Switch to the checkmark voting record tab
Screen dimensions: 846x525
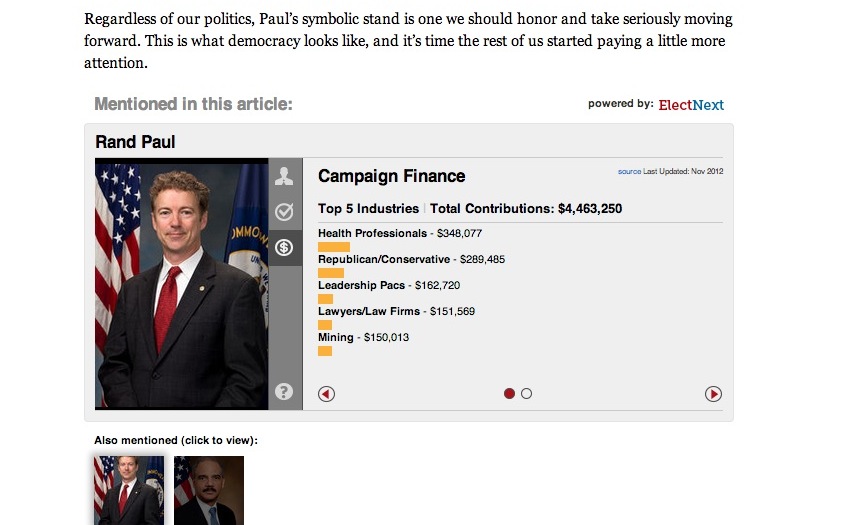click(x=285, y=211)
